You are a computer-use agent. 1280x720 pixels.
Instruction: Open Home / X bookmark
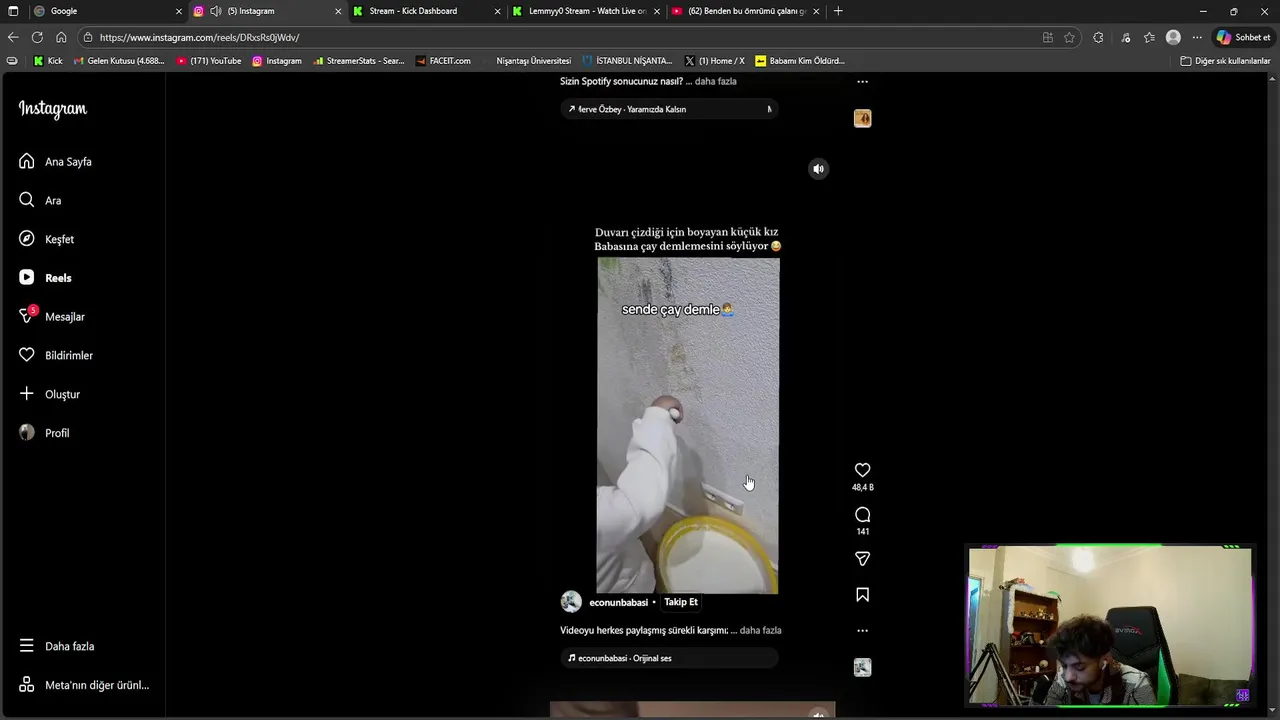(x=714, y=61)
